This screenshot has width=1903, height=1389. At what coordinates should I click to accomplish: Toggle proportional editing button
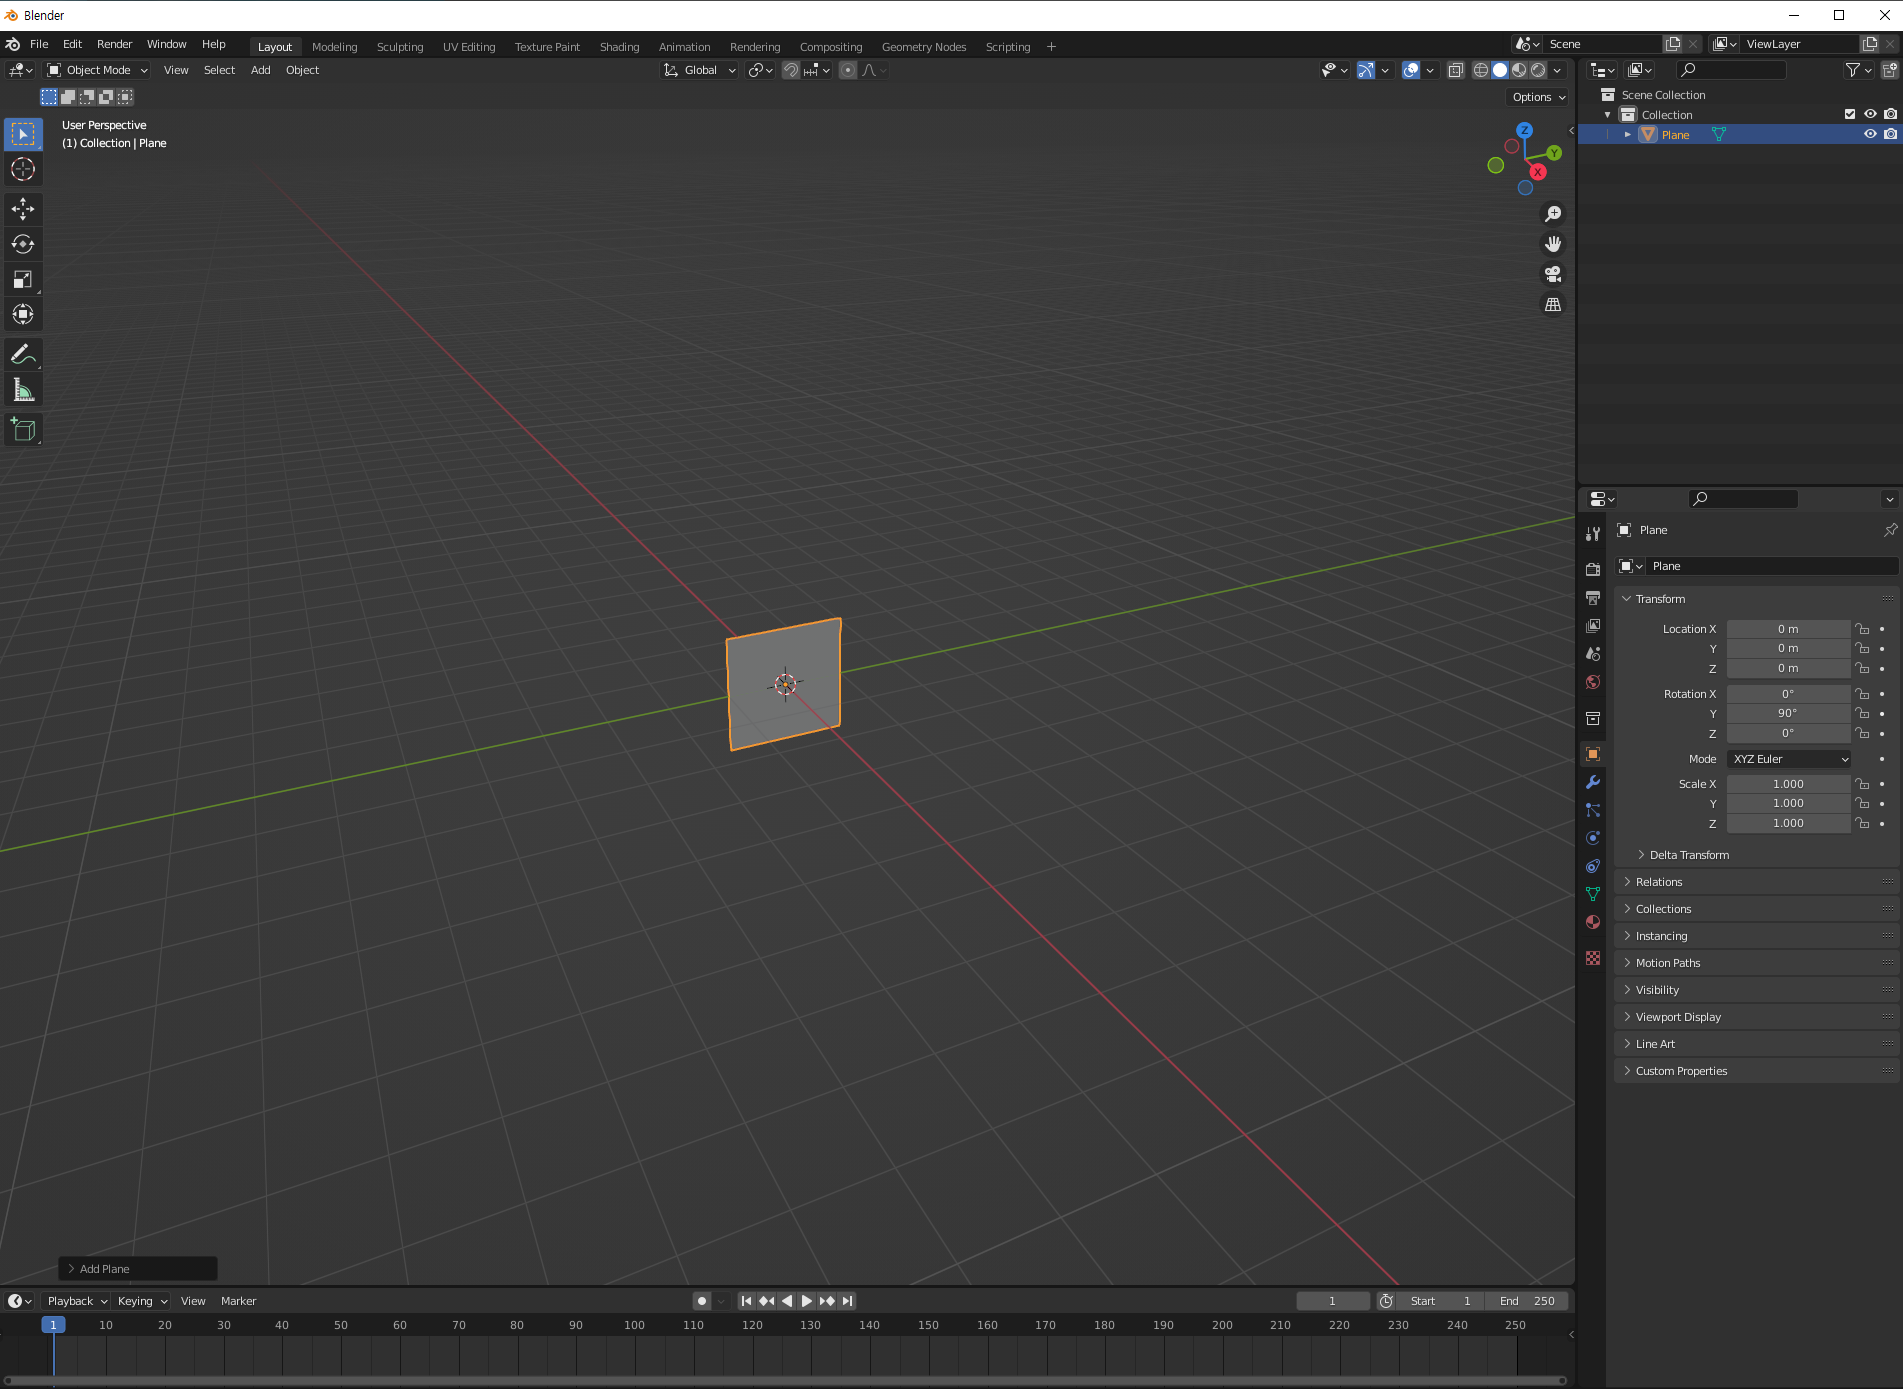pos(848,70)
